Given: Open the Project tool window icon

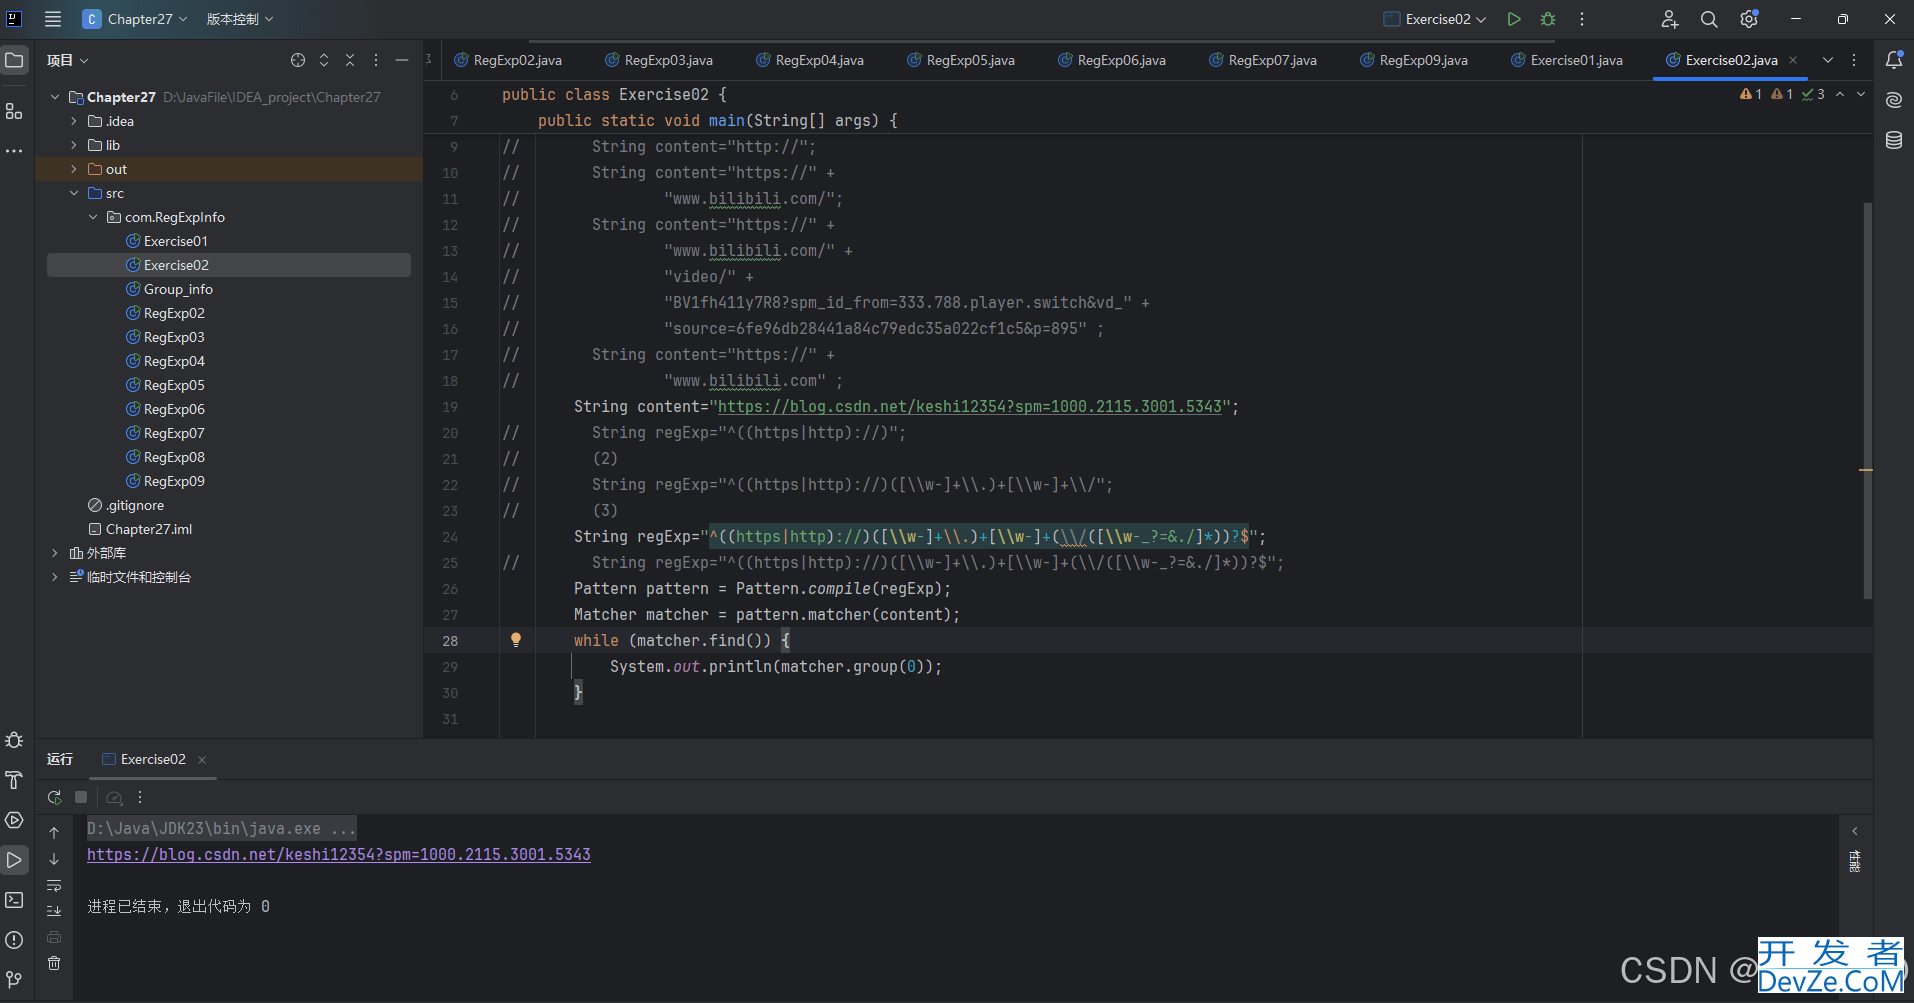Looking at the screenshot, I should click(x=14, y=60).
